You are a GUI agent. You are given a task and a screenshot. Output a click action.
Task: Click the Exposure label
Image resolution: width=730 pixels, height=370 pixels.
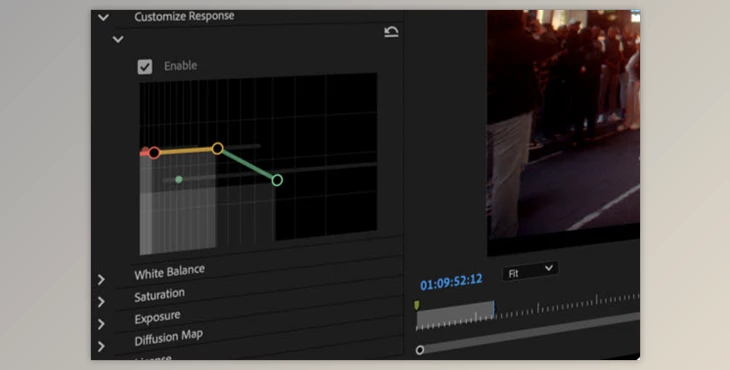coord(157,317)
